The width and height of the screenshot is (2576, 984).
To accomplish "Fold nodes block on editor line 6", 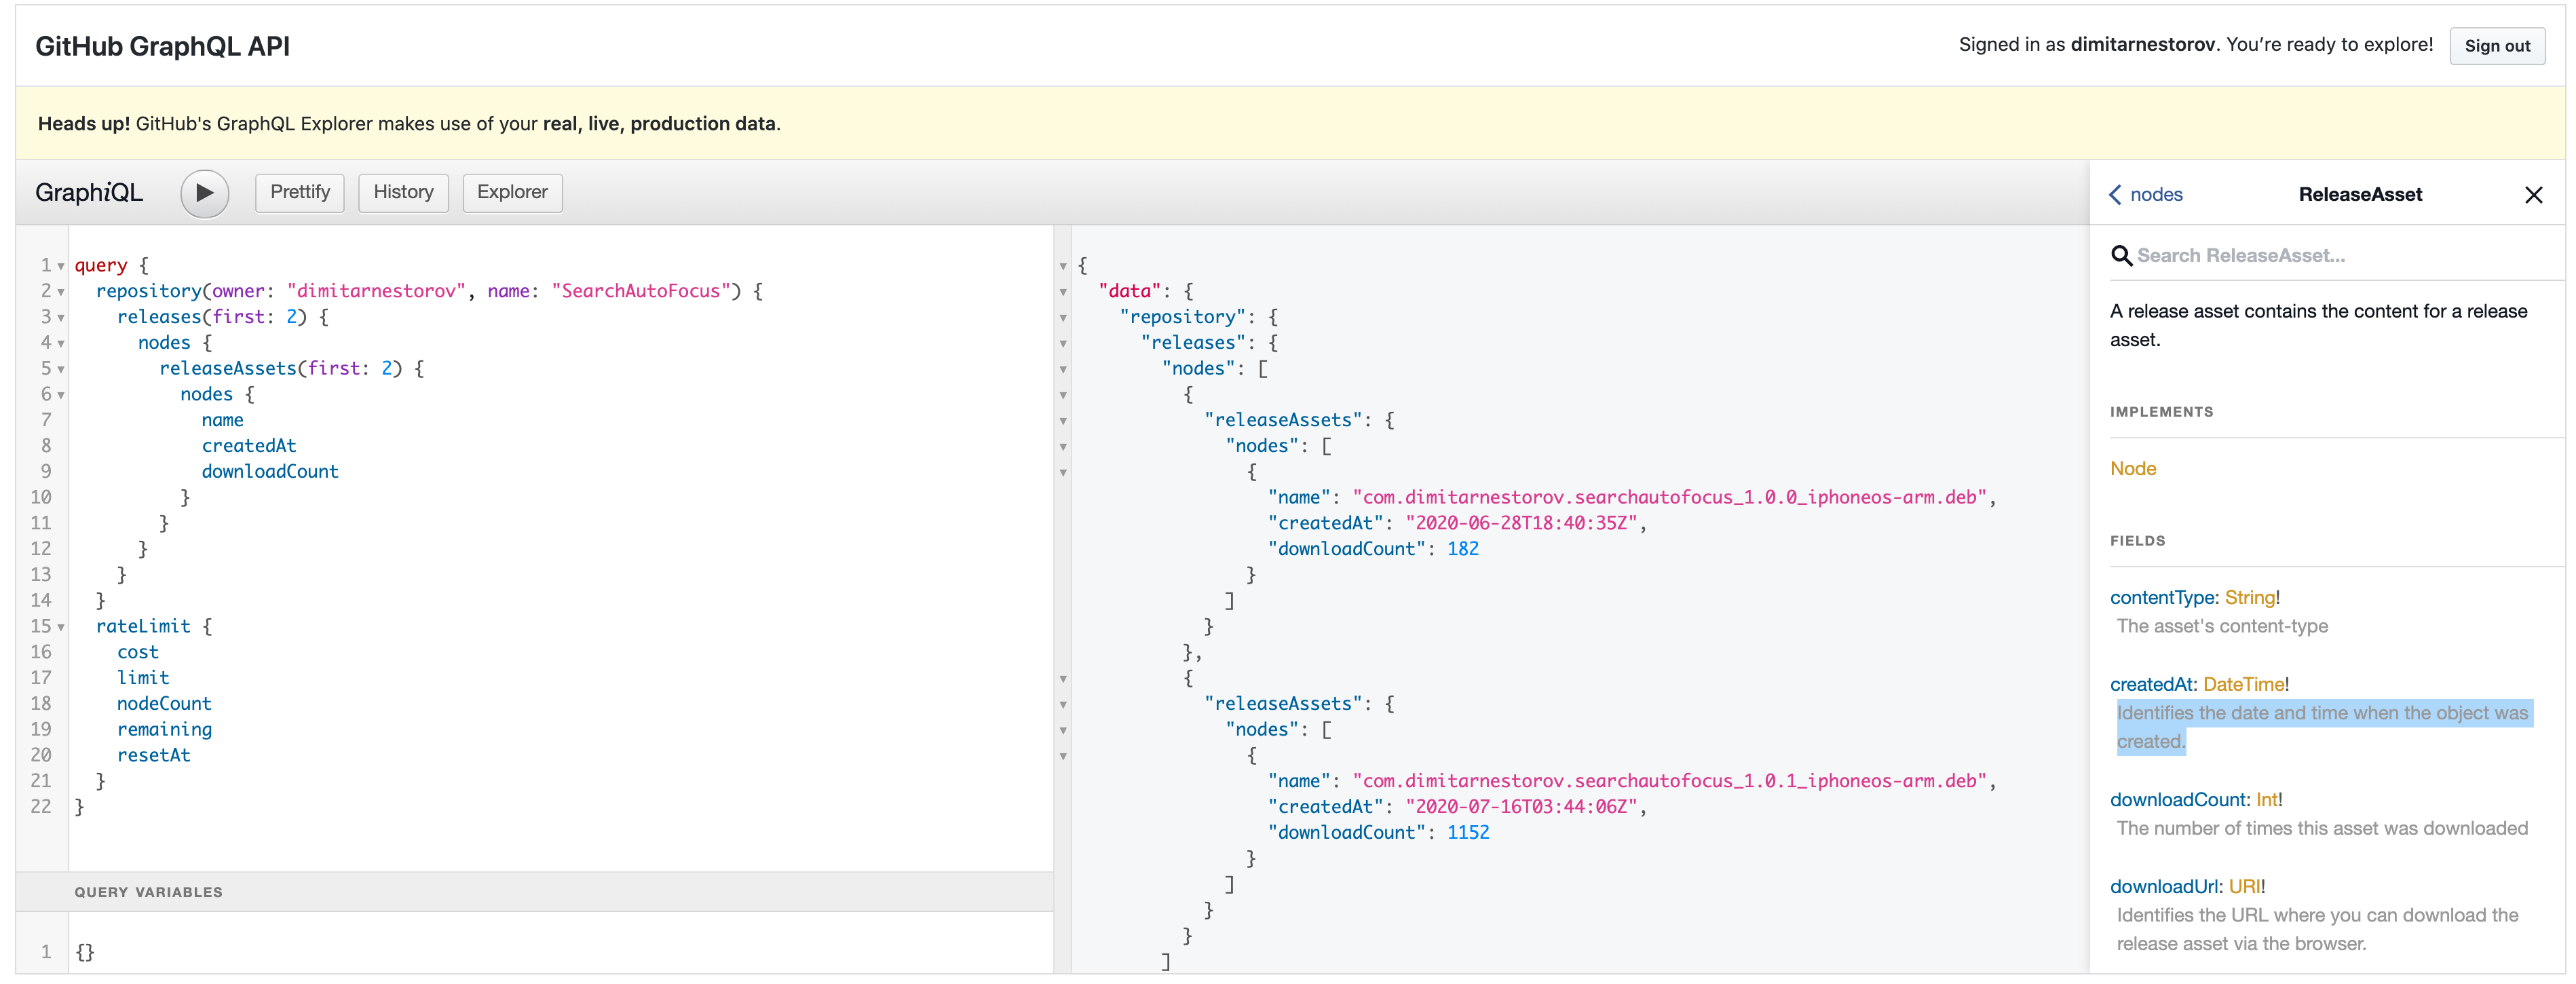I will pos(62,396).
